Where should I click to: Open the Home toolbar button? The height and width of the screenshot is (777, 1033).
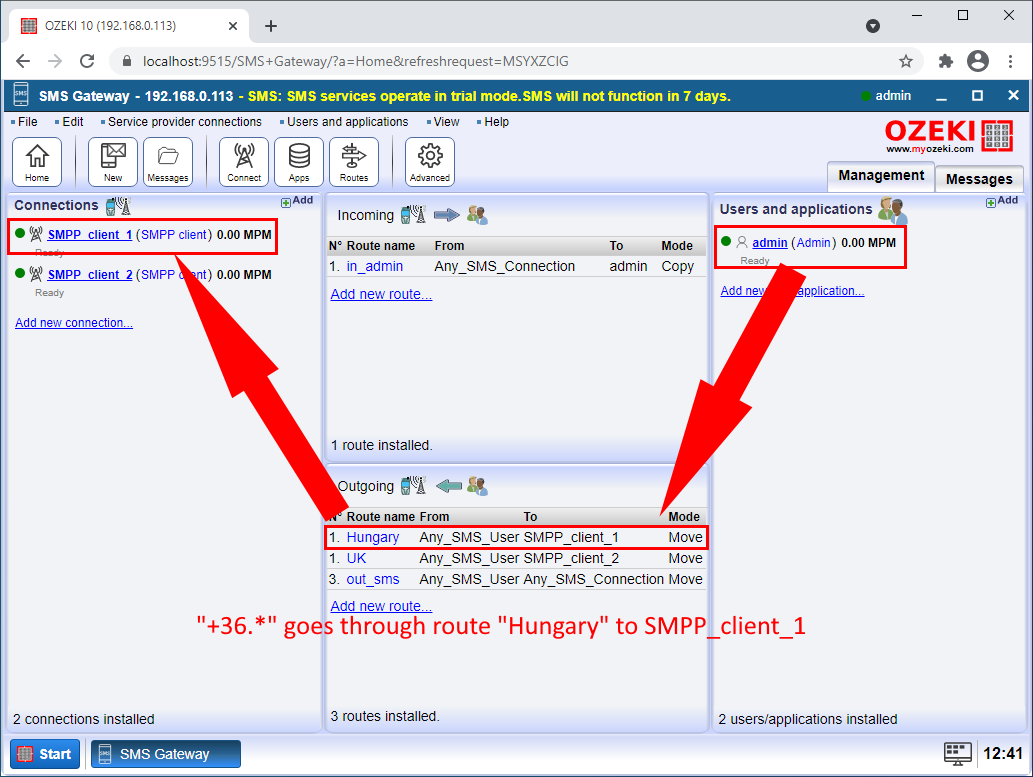tap(37, 162)
